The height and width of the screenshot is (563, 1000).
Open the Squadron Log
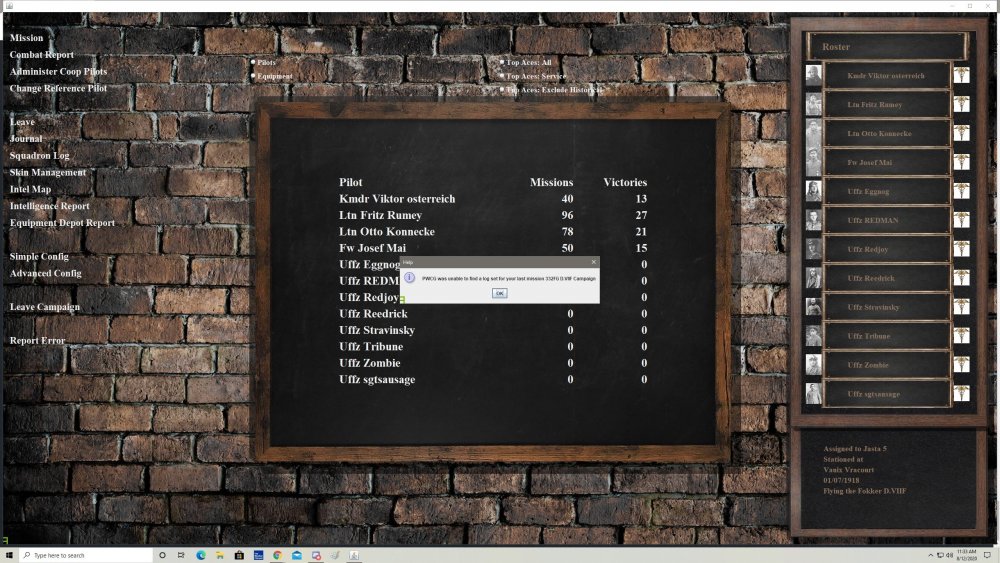click(x=40, y=156)
